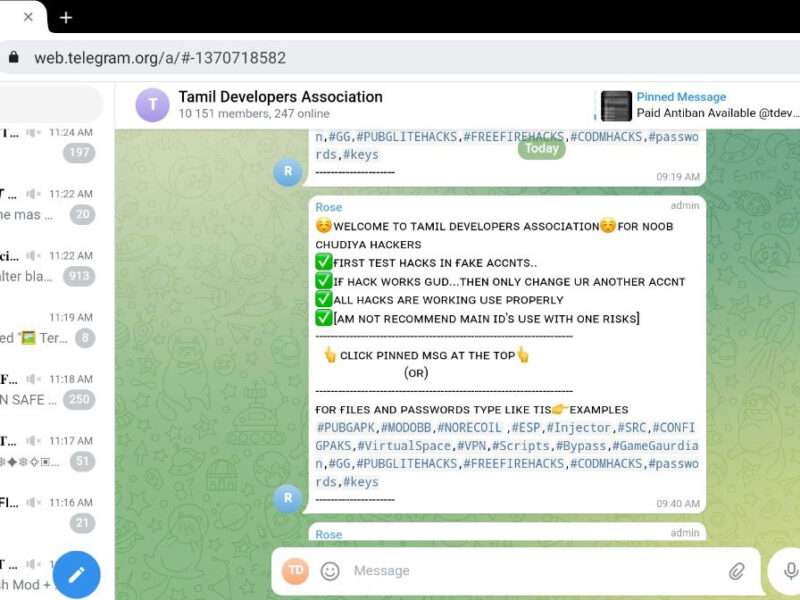Image resolution: width=800 pixels, height=600 pixels.
Task: Click the 09:19 AM message timestamp
Action: point(678,177)
